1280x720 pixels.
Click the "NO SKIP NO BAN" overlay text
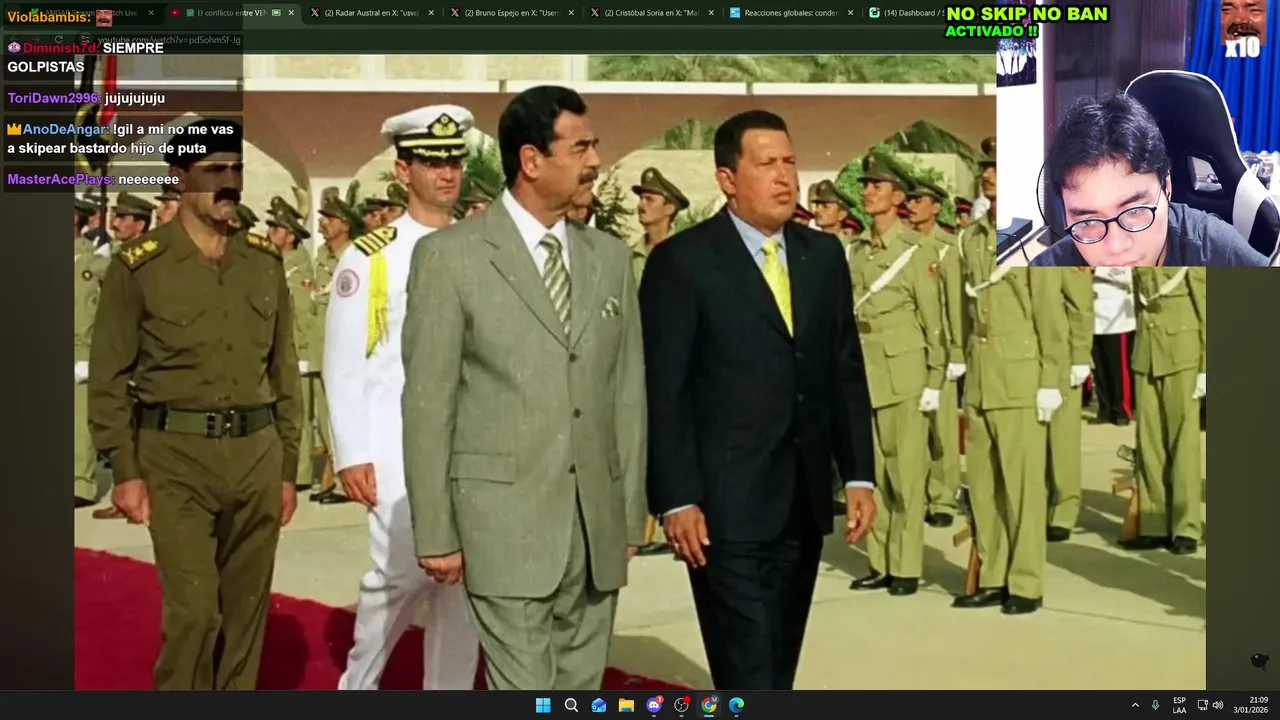1026,14
